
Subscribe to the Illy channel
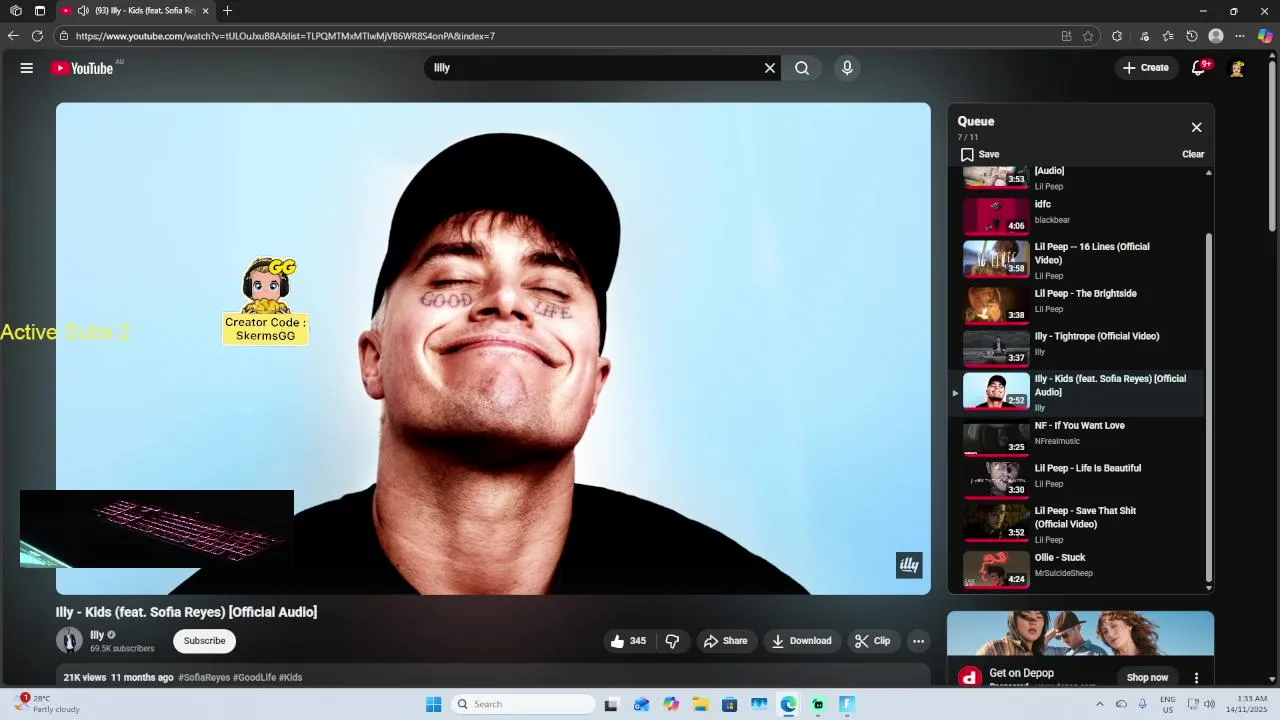tap(204, 641)
